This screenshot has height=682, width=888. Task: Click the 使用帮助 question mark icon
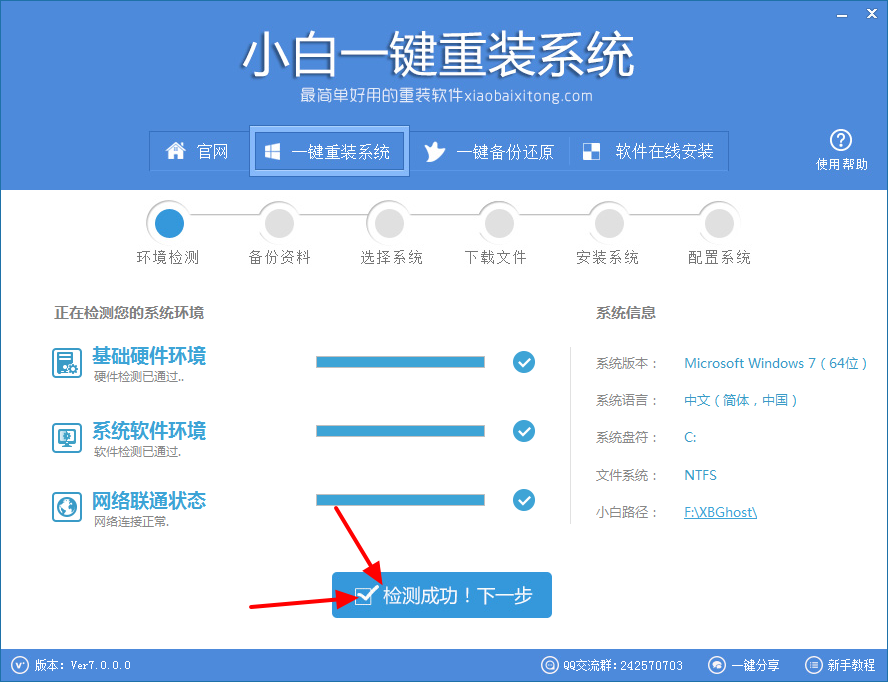pos(840,140)
